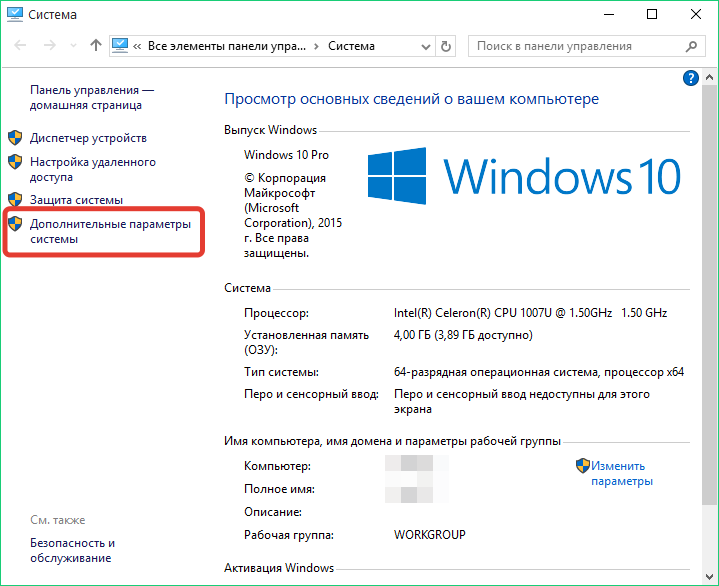Image resolution: width=719 pixels, height=586 pixels.
Task: Click Изменить параметры link
Action: pyautogui.click(x=622, y=473)
